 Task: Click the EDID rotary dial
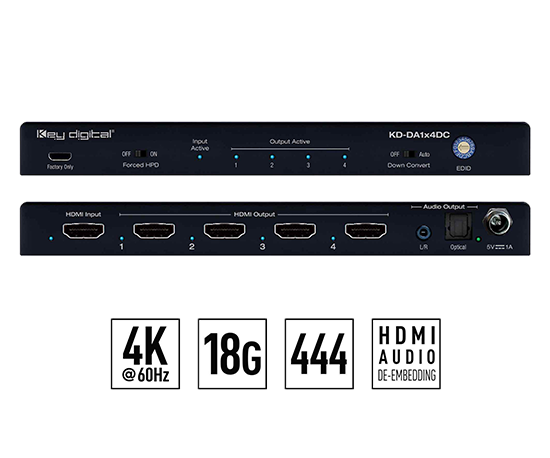[x=463, y=147]
